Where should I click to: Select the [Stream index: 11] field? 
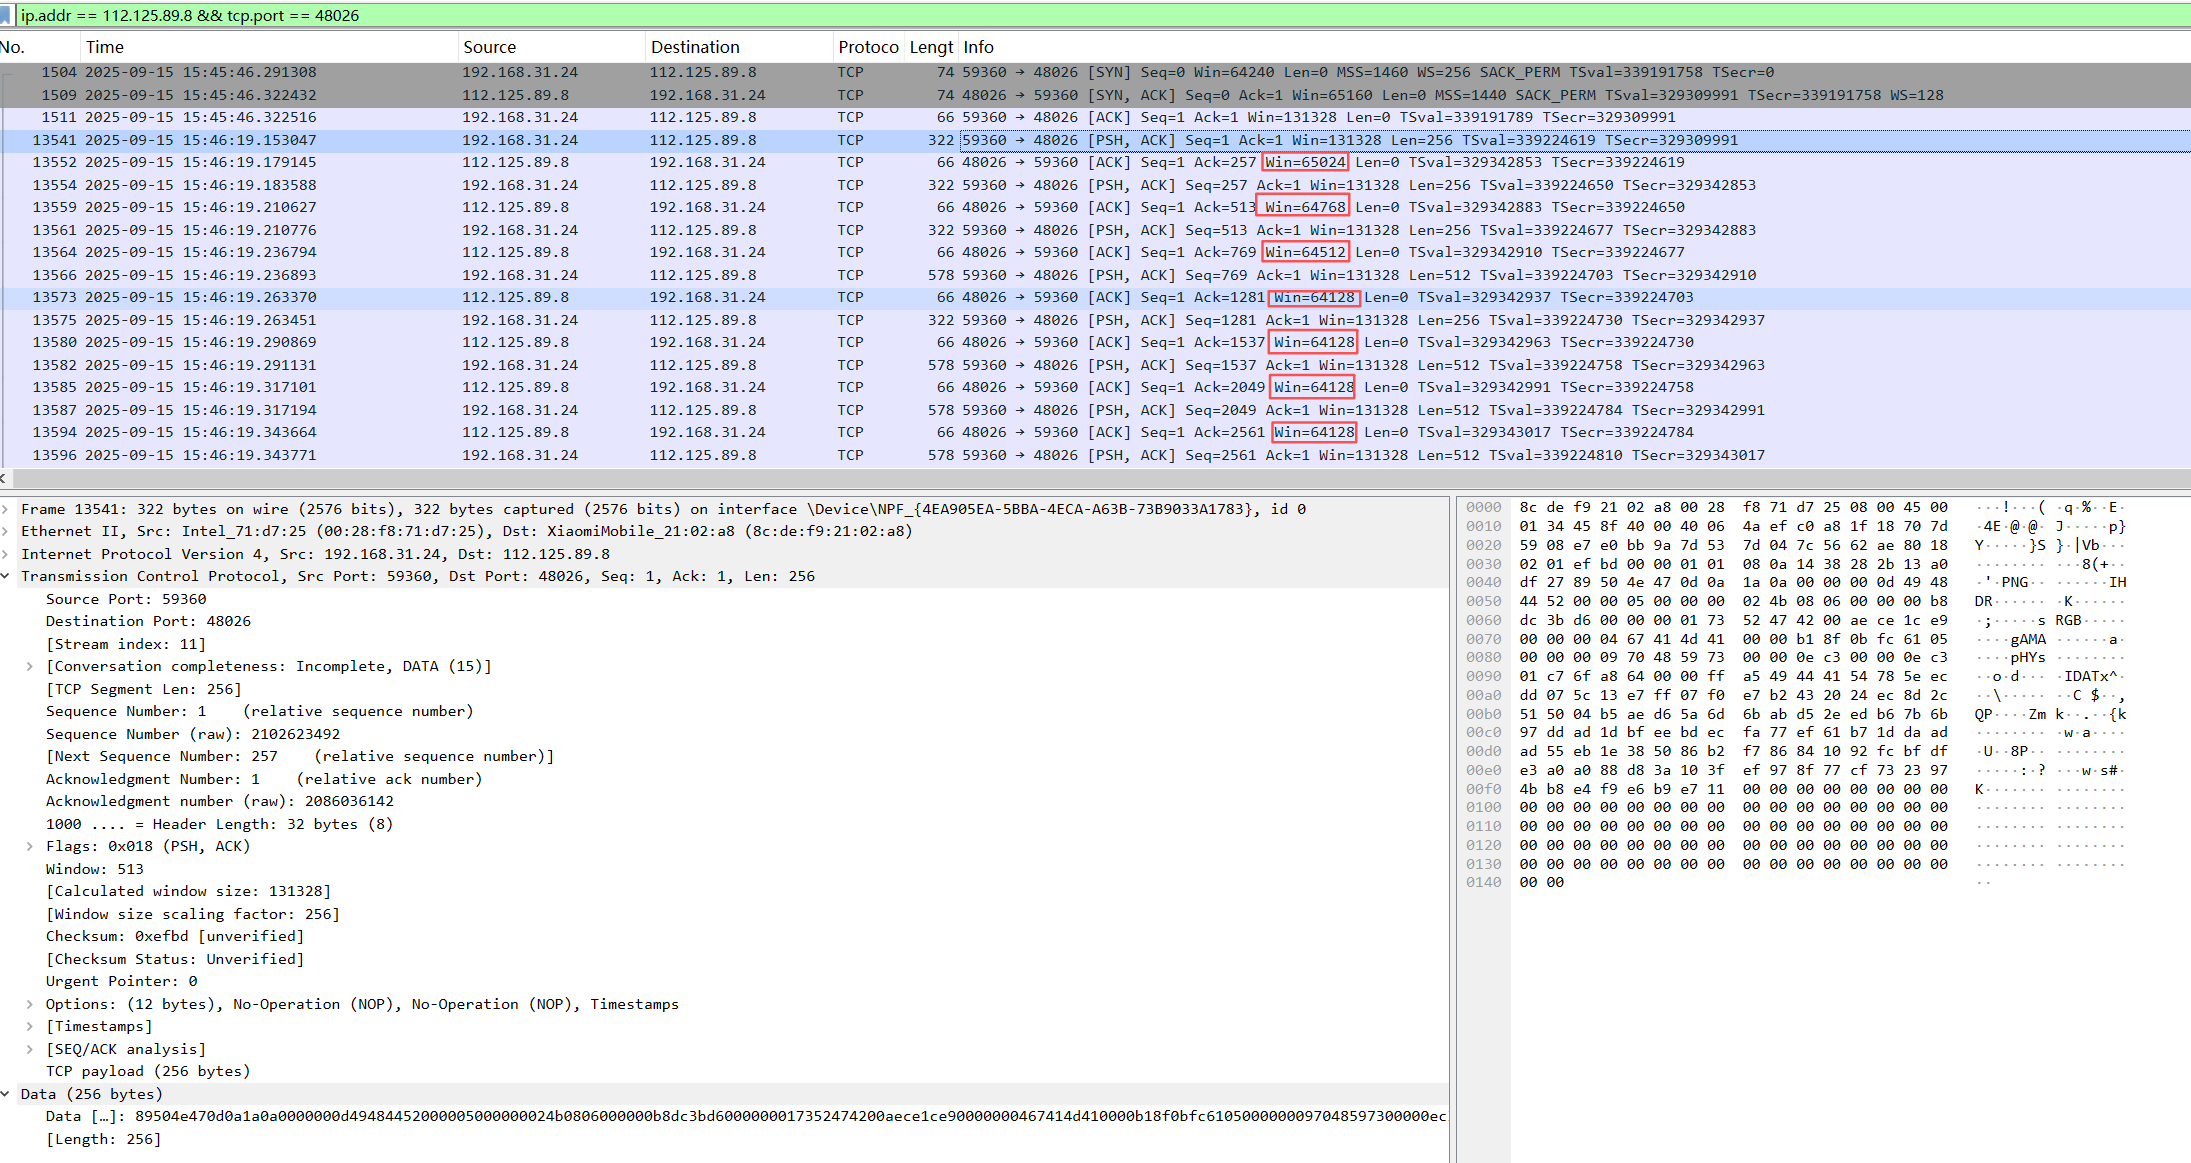[126, 644]
